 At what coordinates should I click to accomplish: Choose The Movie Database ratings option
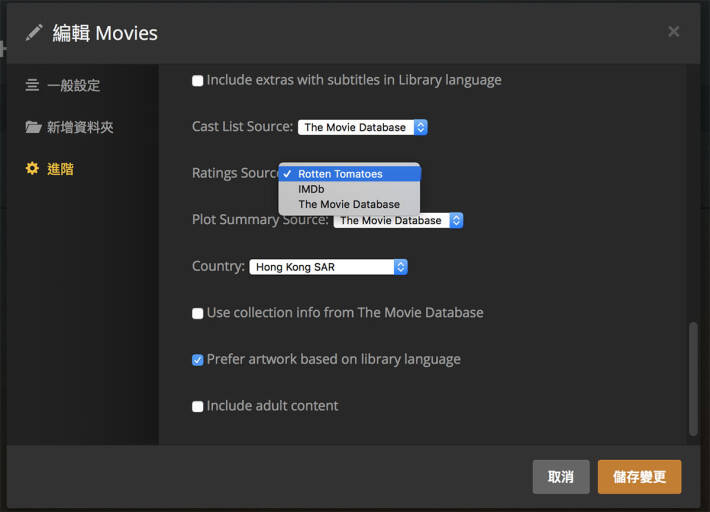coord(350,204)
